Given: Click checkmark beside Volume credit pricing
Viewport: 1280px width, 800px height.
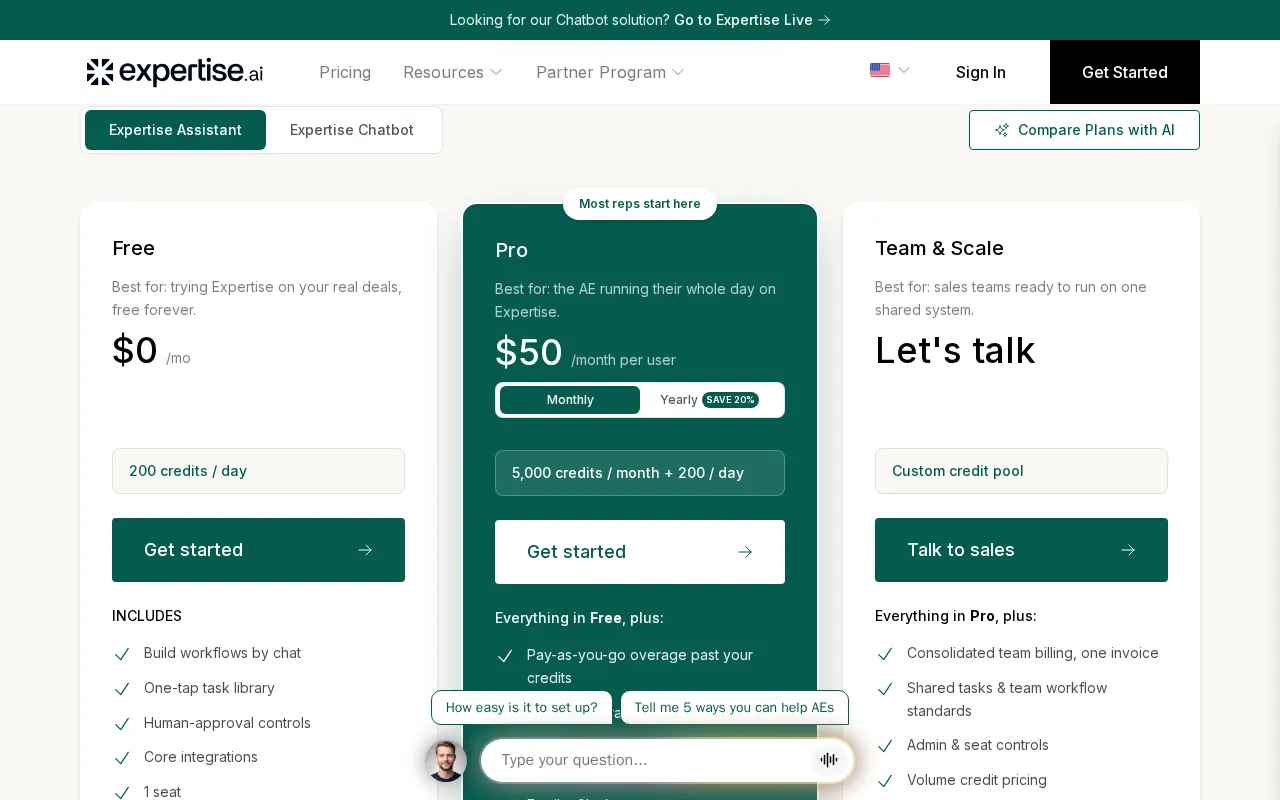Looking at the screenshot, I should (885, 781).
